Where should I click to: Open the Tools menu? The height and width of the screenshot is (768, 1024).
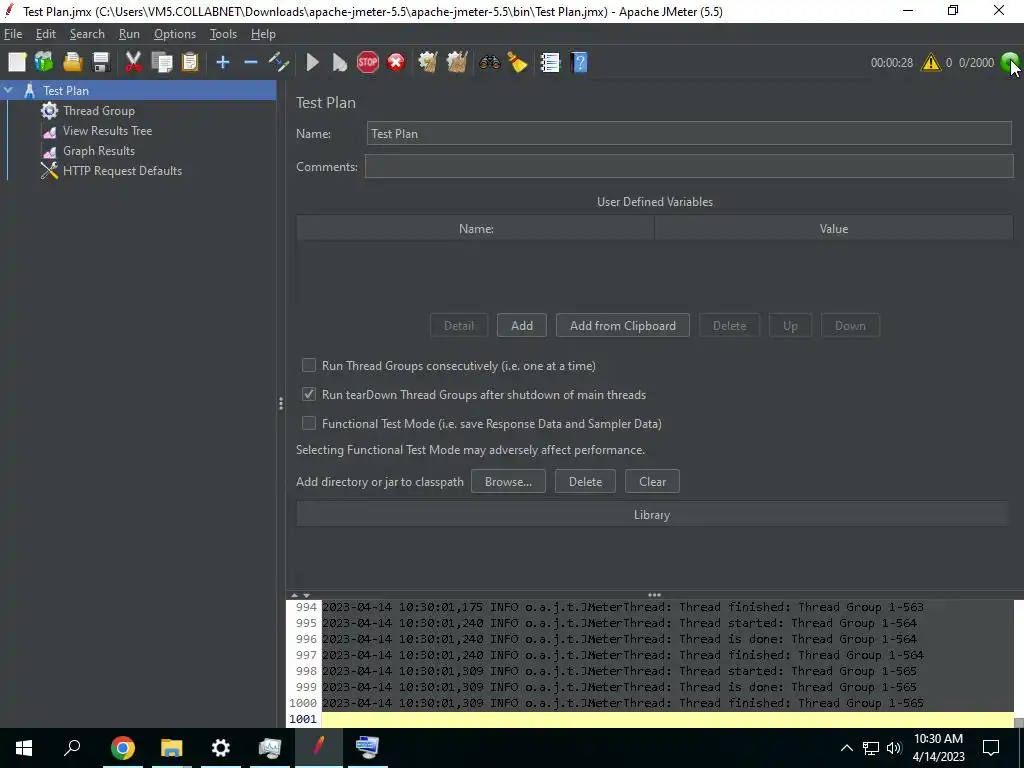(223, 34)
